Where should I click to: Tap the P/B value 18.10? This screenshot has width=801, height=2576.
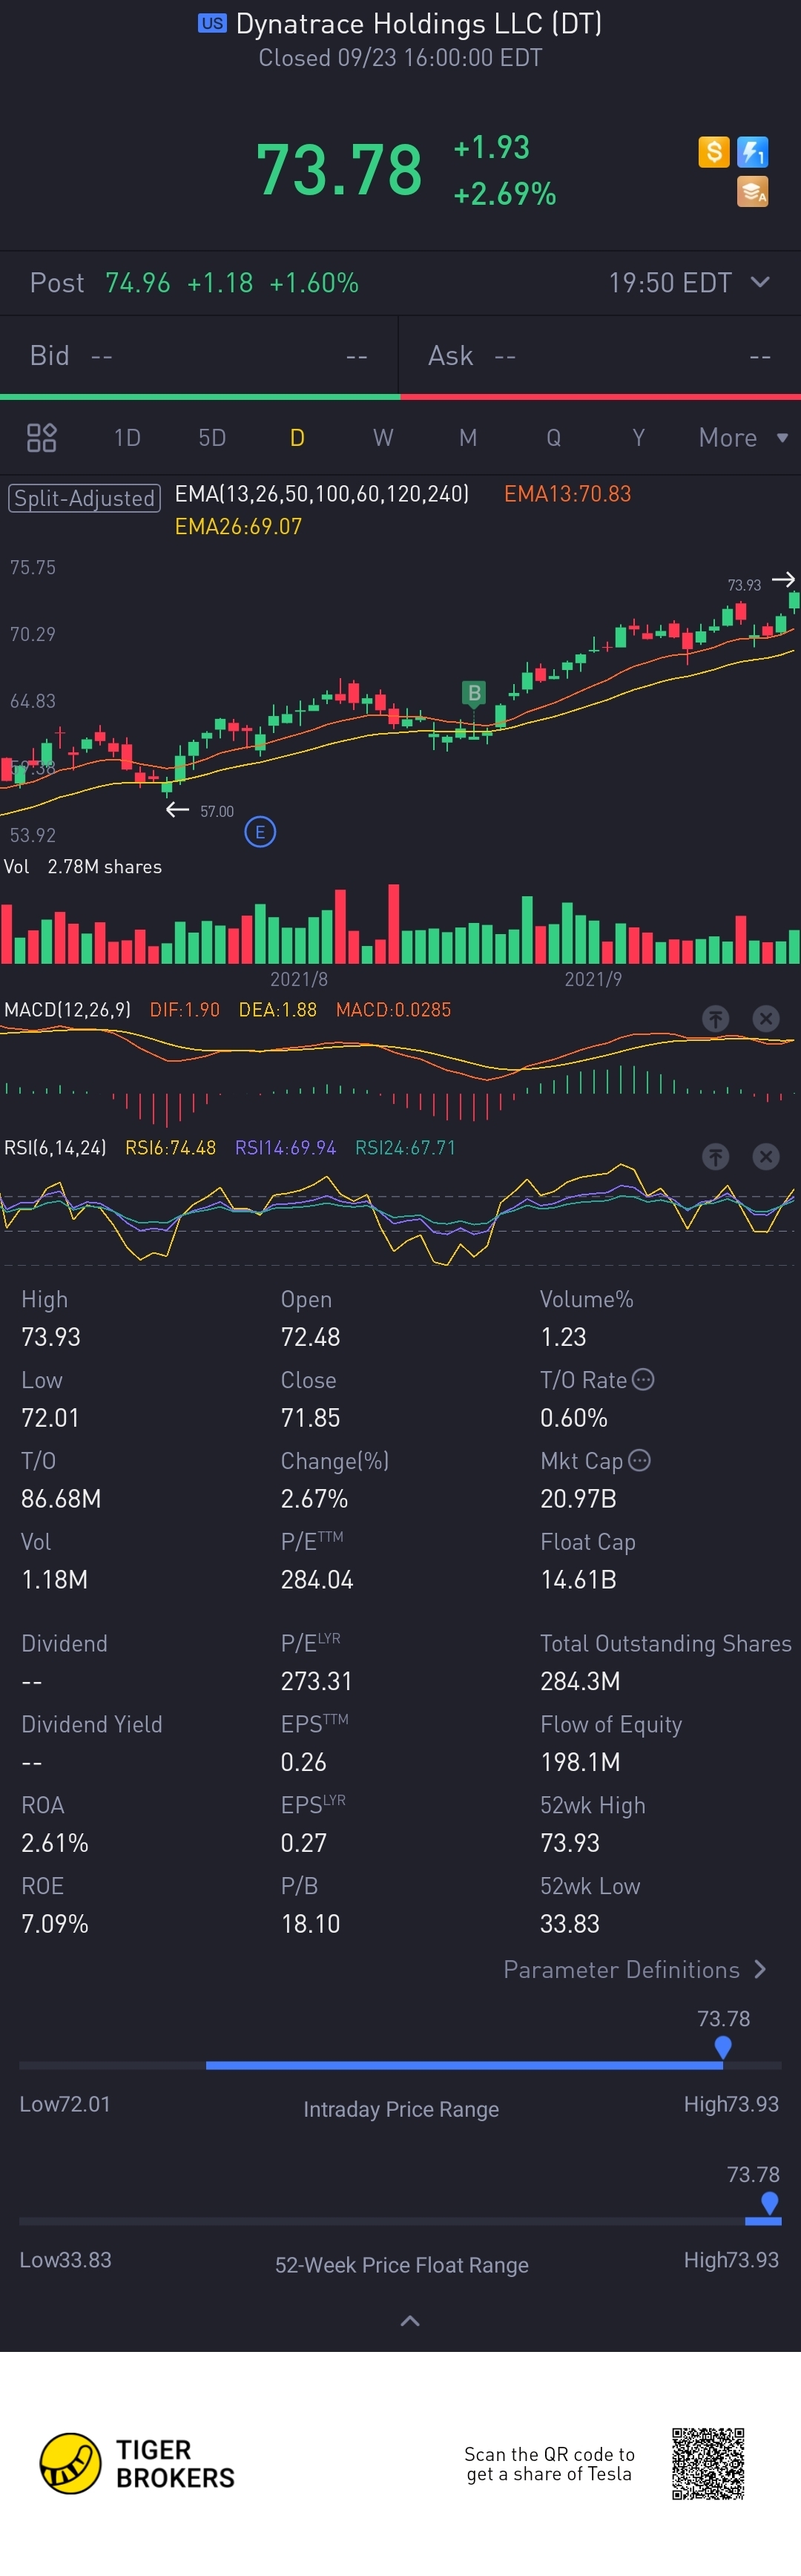tap(310, 1924)
